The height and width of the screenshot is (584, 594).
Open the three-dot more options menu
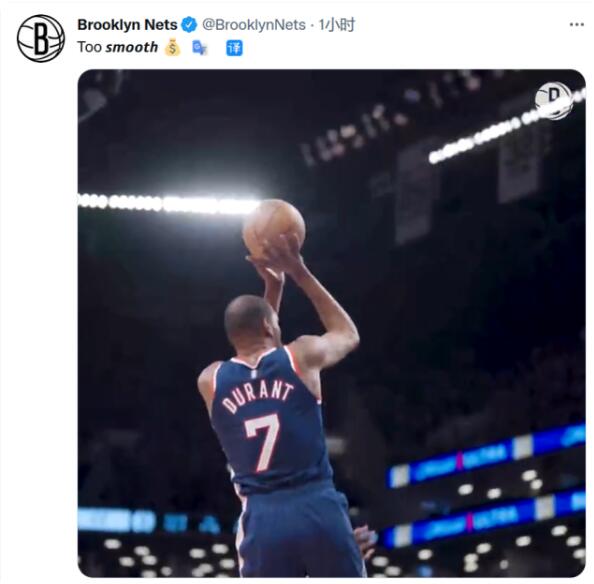click(577, 25)
